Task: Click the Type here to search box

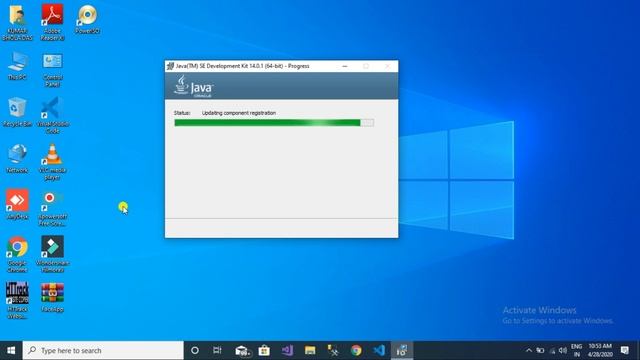Action: tap(103, 350)
